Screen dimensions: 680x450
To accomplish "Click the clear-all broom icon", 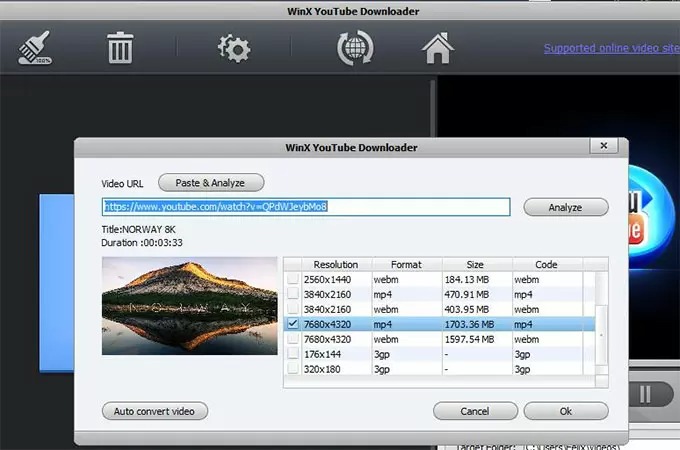I will [37, 47].
